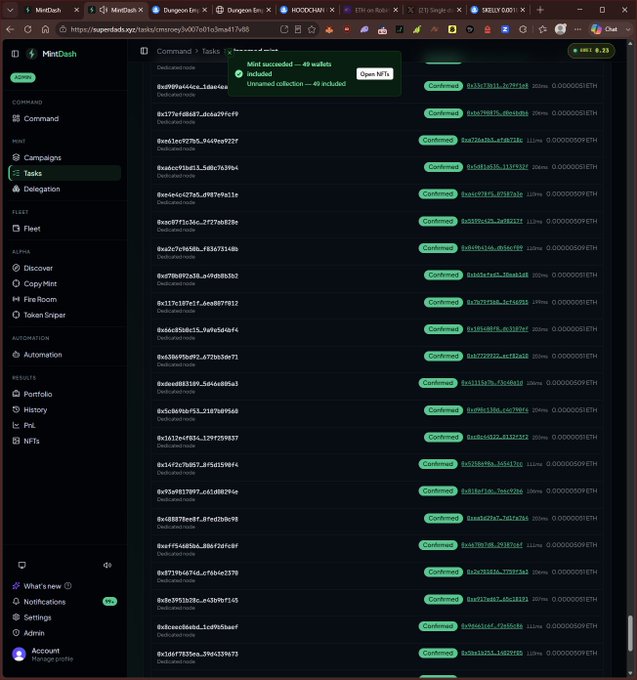Click the What's new info circle
Viewport: 637px width, 680px height.
point(68,586)
